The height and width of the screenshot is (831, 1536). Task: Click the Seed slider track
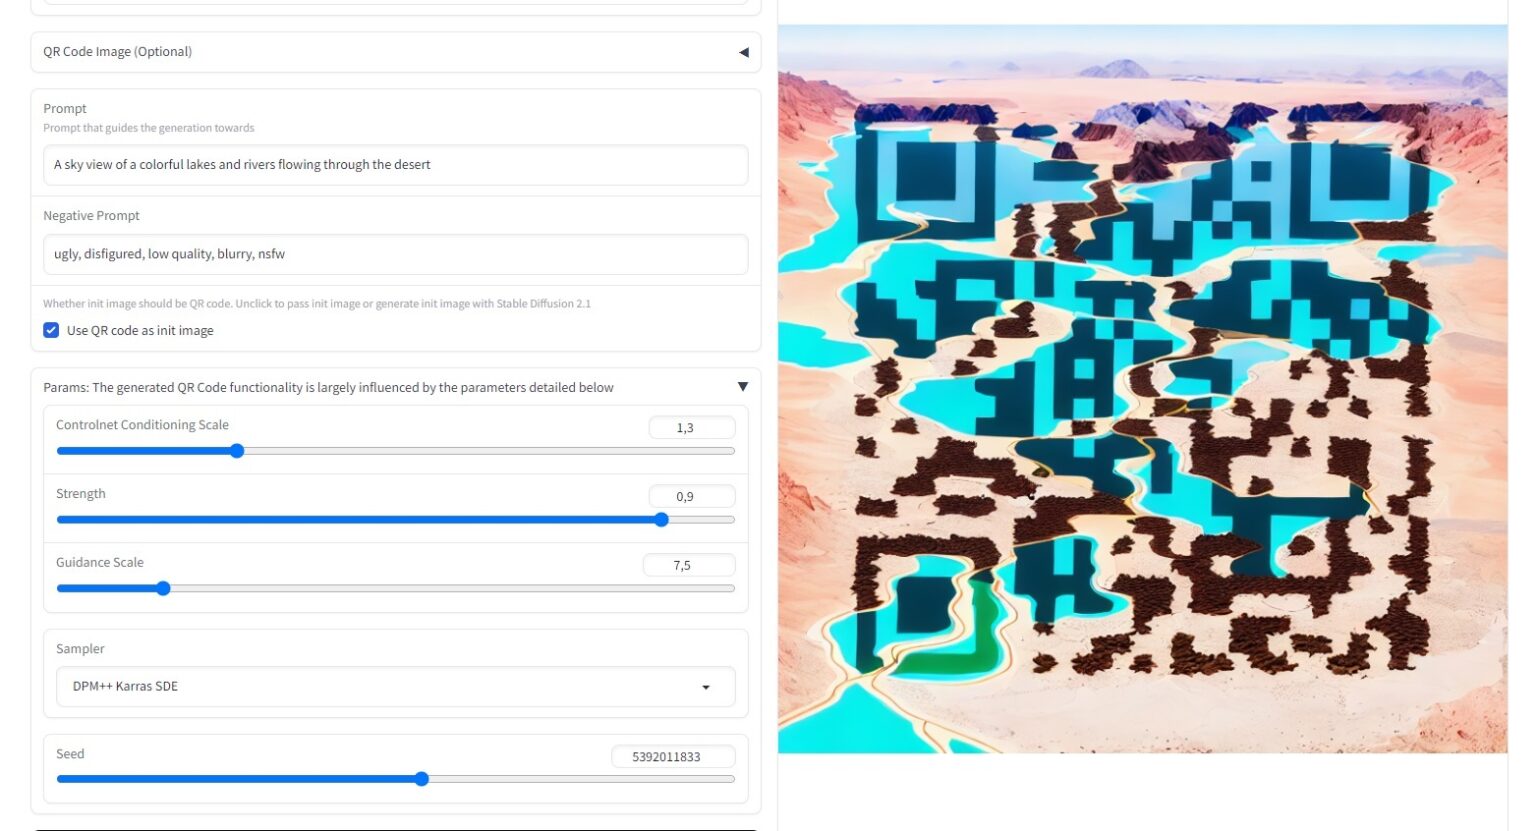pos(395,779)
